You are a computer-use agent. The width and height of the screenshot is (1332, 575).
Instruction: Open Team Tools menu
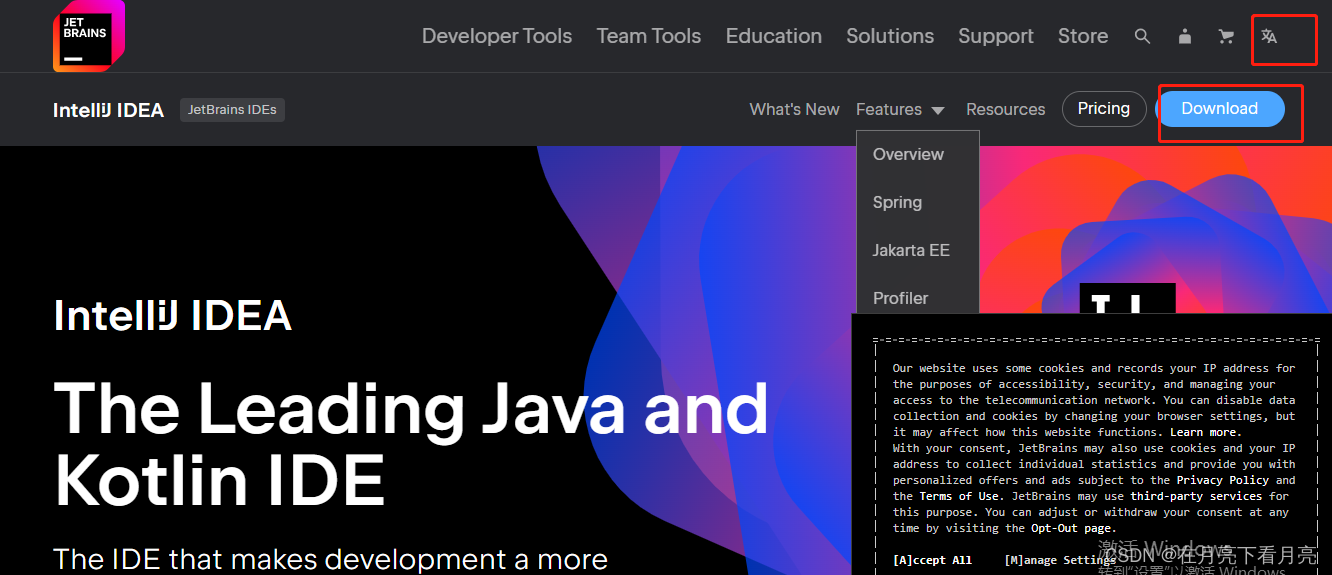point(649,36)
